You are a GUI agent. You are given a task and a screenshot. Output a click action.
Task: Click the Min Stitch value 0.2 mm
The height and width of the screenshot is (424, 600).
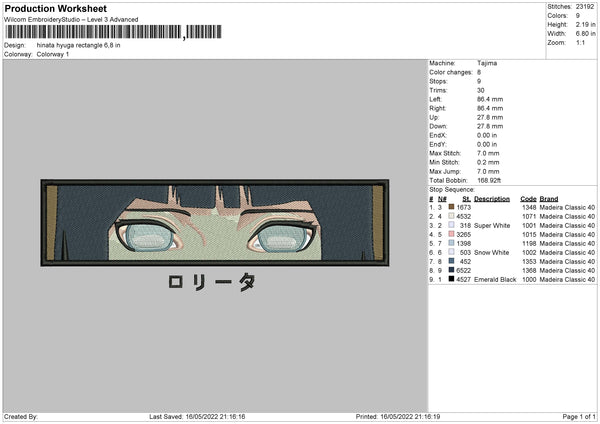coord(488,162)
